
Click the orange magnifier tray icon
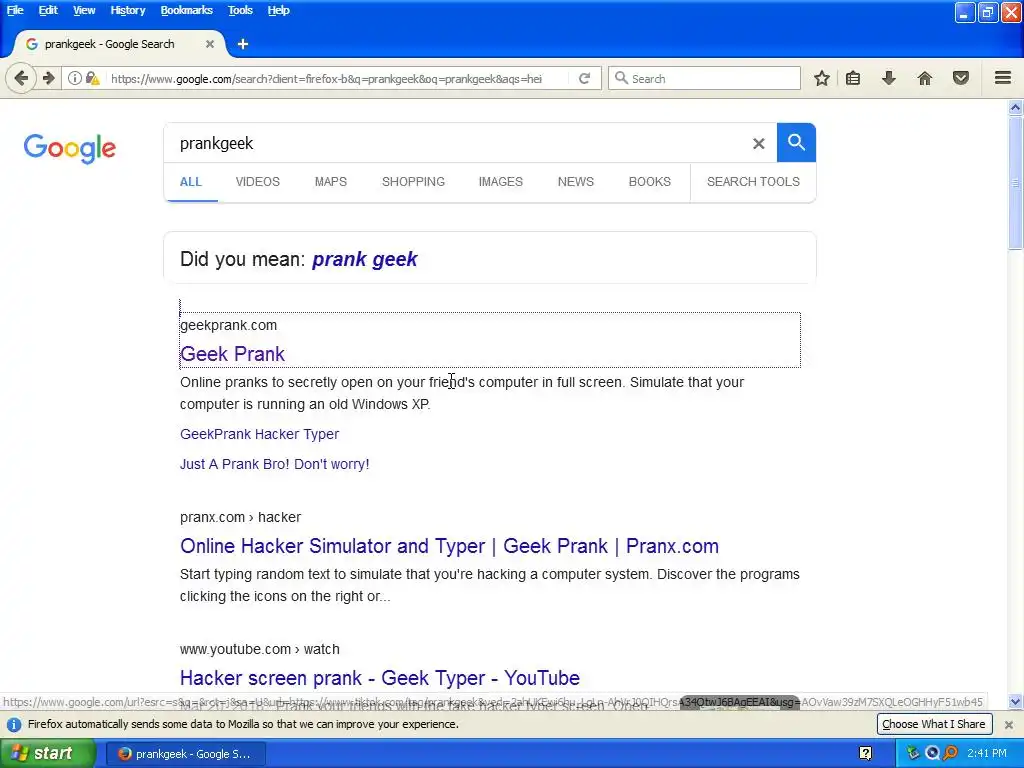coord(951,754)
